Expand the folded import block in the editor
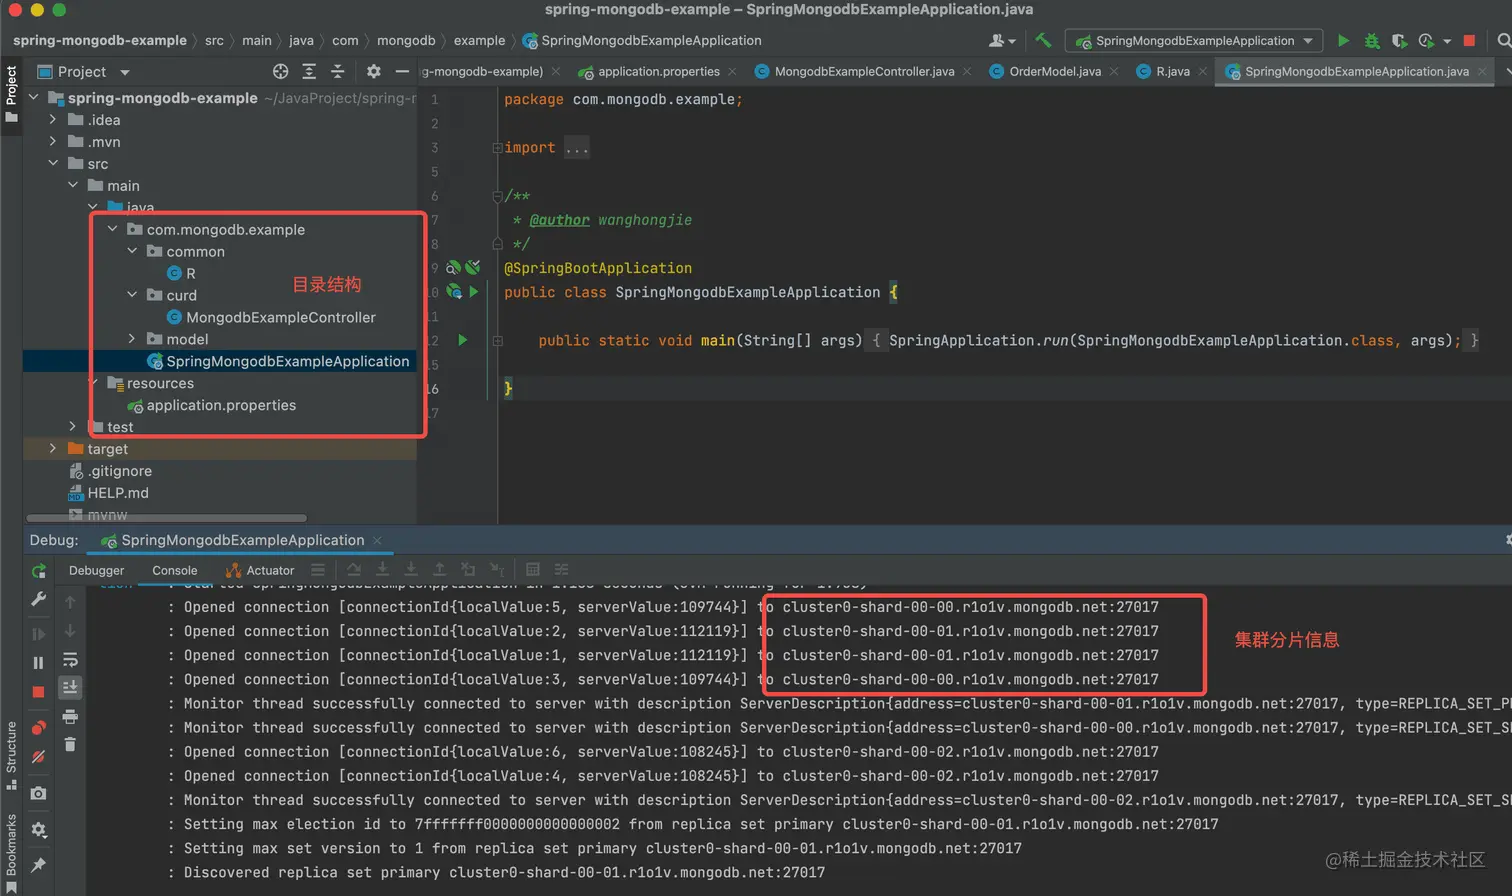 click(497, 148)
